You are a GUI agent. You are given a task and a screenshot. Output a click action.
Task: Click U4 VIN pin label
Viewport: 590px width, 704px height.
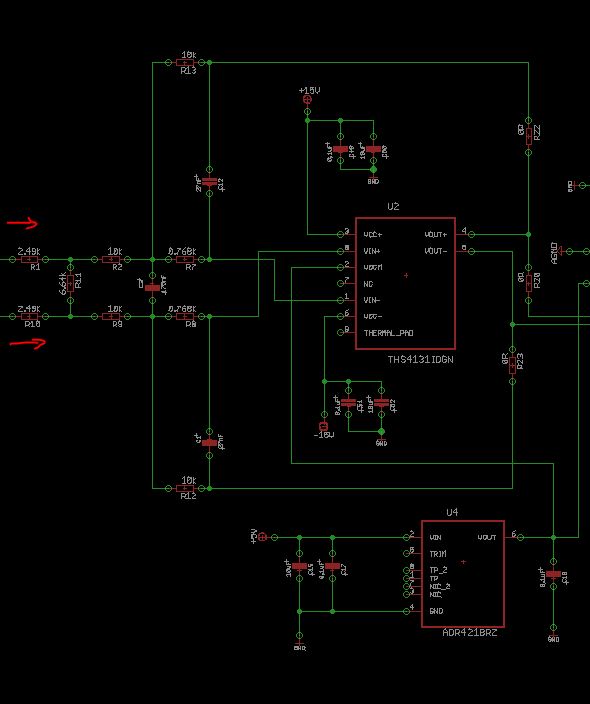pos(435,537)
